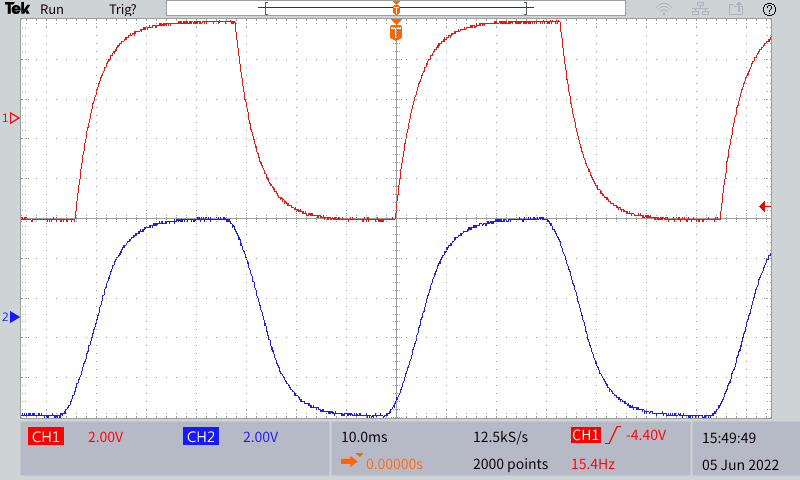Toggle the CH2 channel badge

point(201,437)
